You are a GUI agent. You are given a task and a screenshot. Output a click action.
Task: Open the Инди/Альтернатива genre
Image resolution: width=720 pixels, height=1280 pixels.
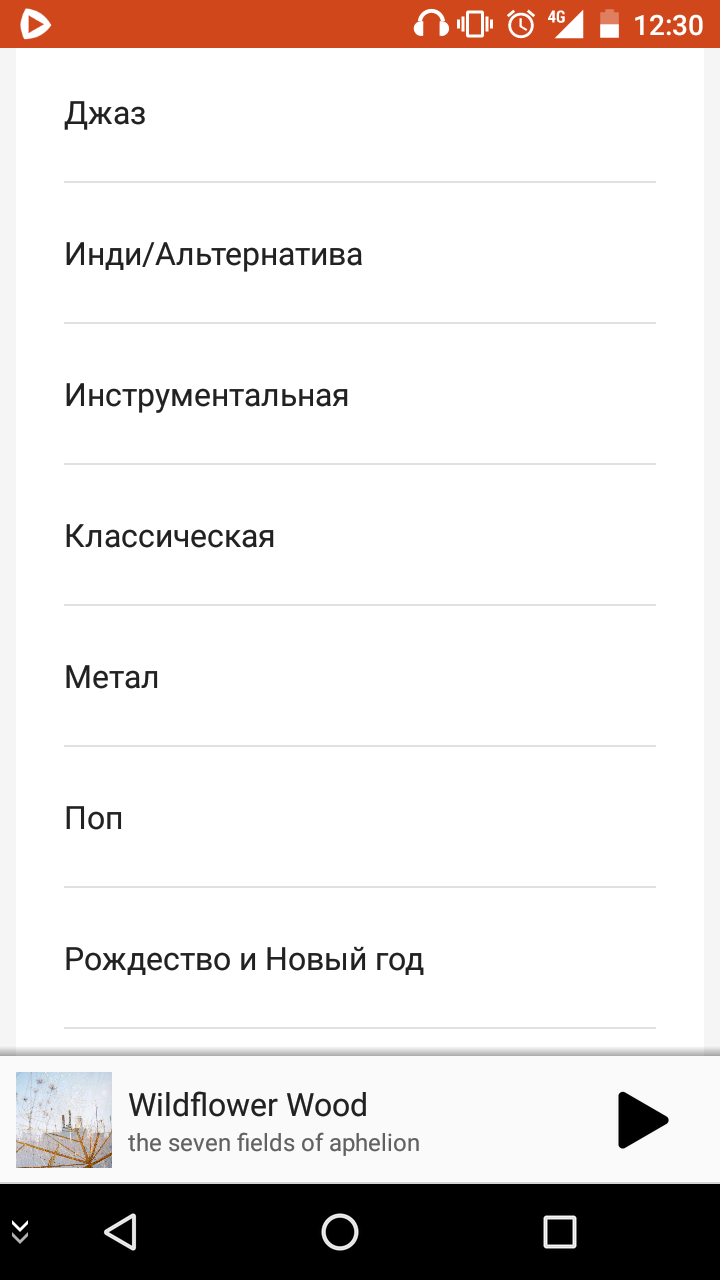pyautogui.click(x=360, y=254)
